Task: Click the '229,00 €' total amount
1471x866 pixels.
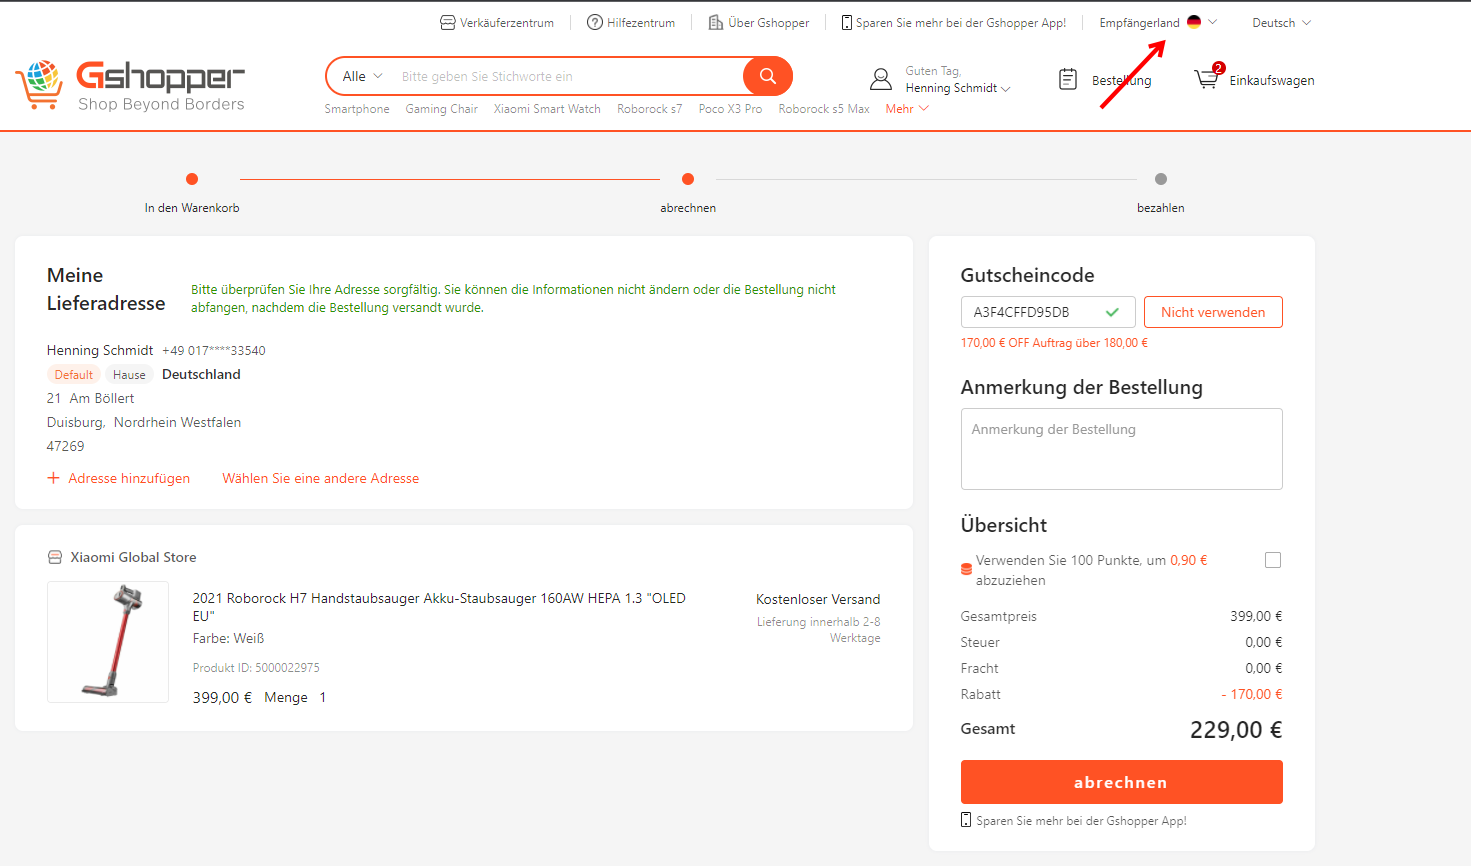Action: click(1236, 730)
